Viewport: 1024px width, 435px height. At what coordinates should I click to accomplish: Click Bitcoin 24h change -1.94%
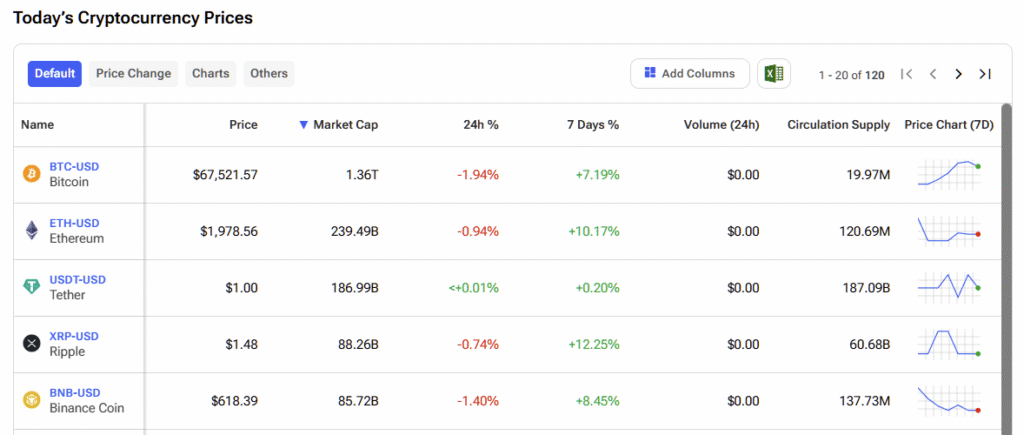(477, 174)
